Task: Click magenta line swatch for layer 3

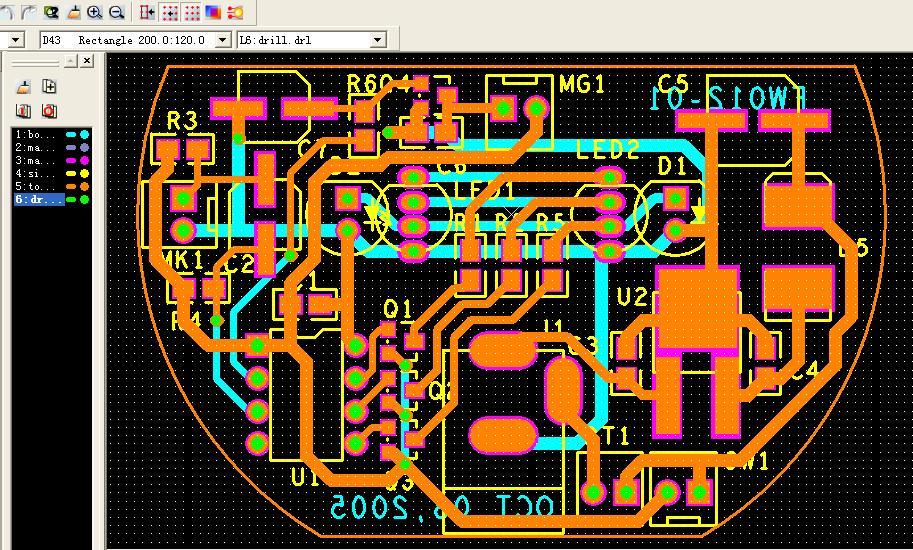Action: (71, 160)
